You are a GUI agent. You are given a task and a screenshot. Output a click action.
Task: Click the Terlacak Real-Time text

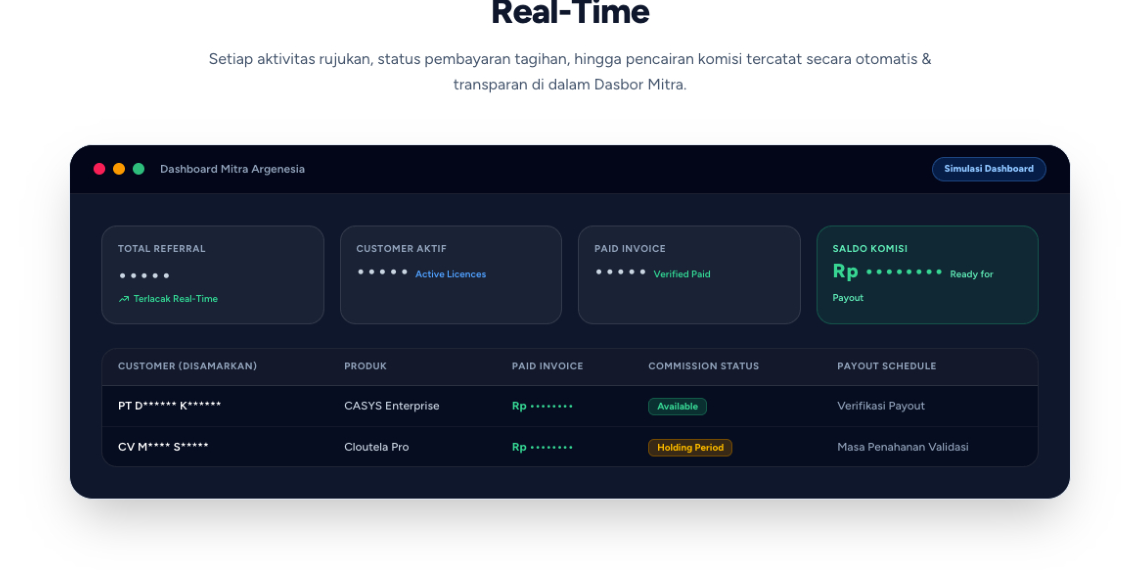[x=176, y=299]
